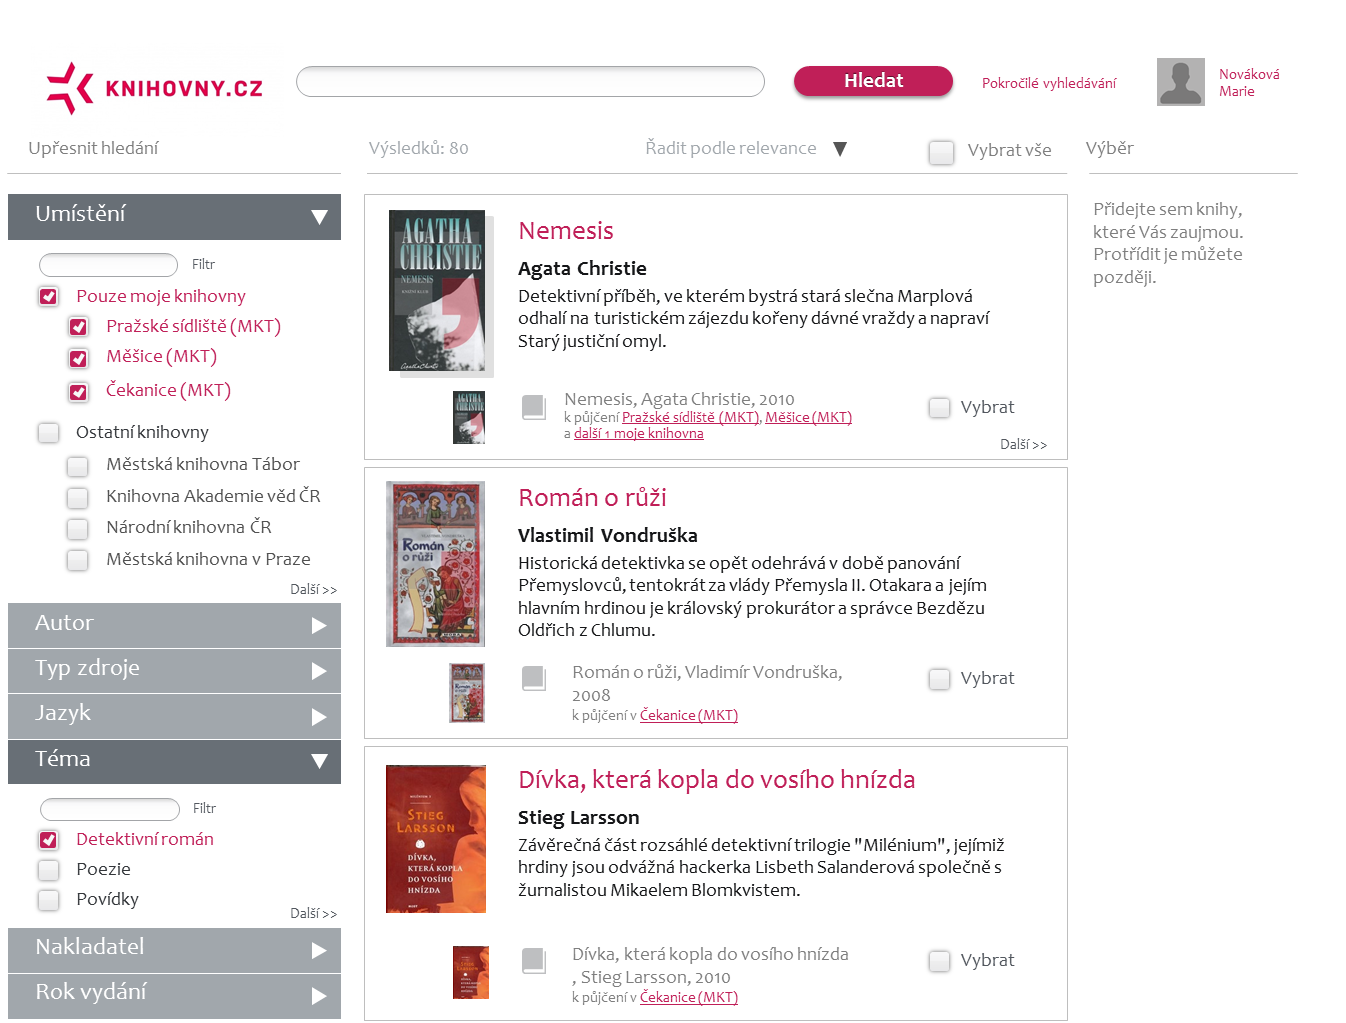Uncheck Měšice (MKT) library
This screenshot has width=1346, height=1023.
78,358
